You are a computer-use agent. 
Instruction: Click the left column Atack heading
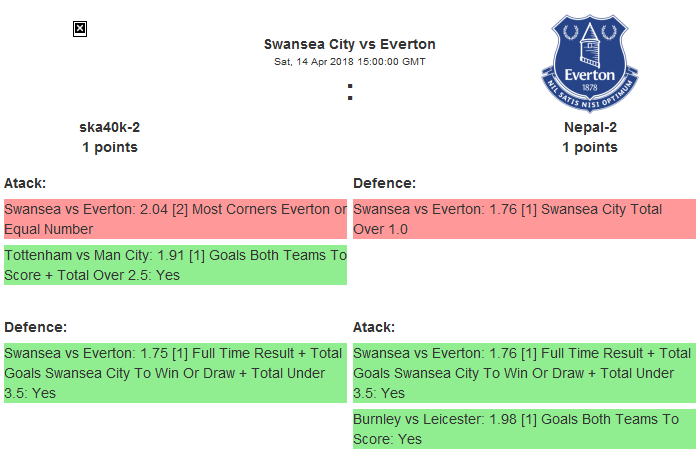[x=25, y=183]
